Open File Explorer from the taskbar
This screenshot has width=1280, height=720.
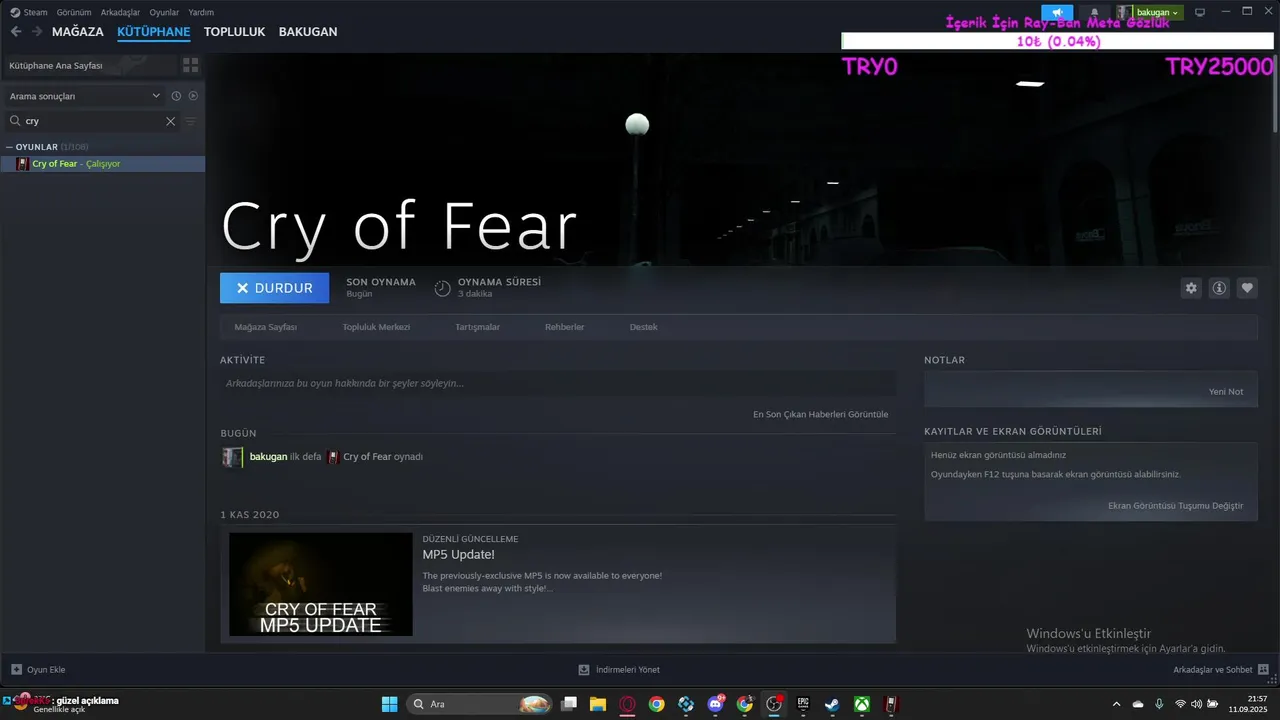598,704
